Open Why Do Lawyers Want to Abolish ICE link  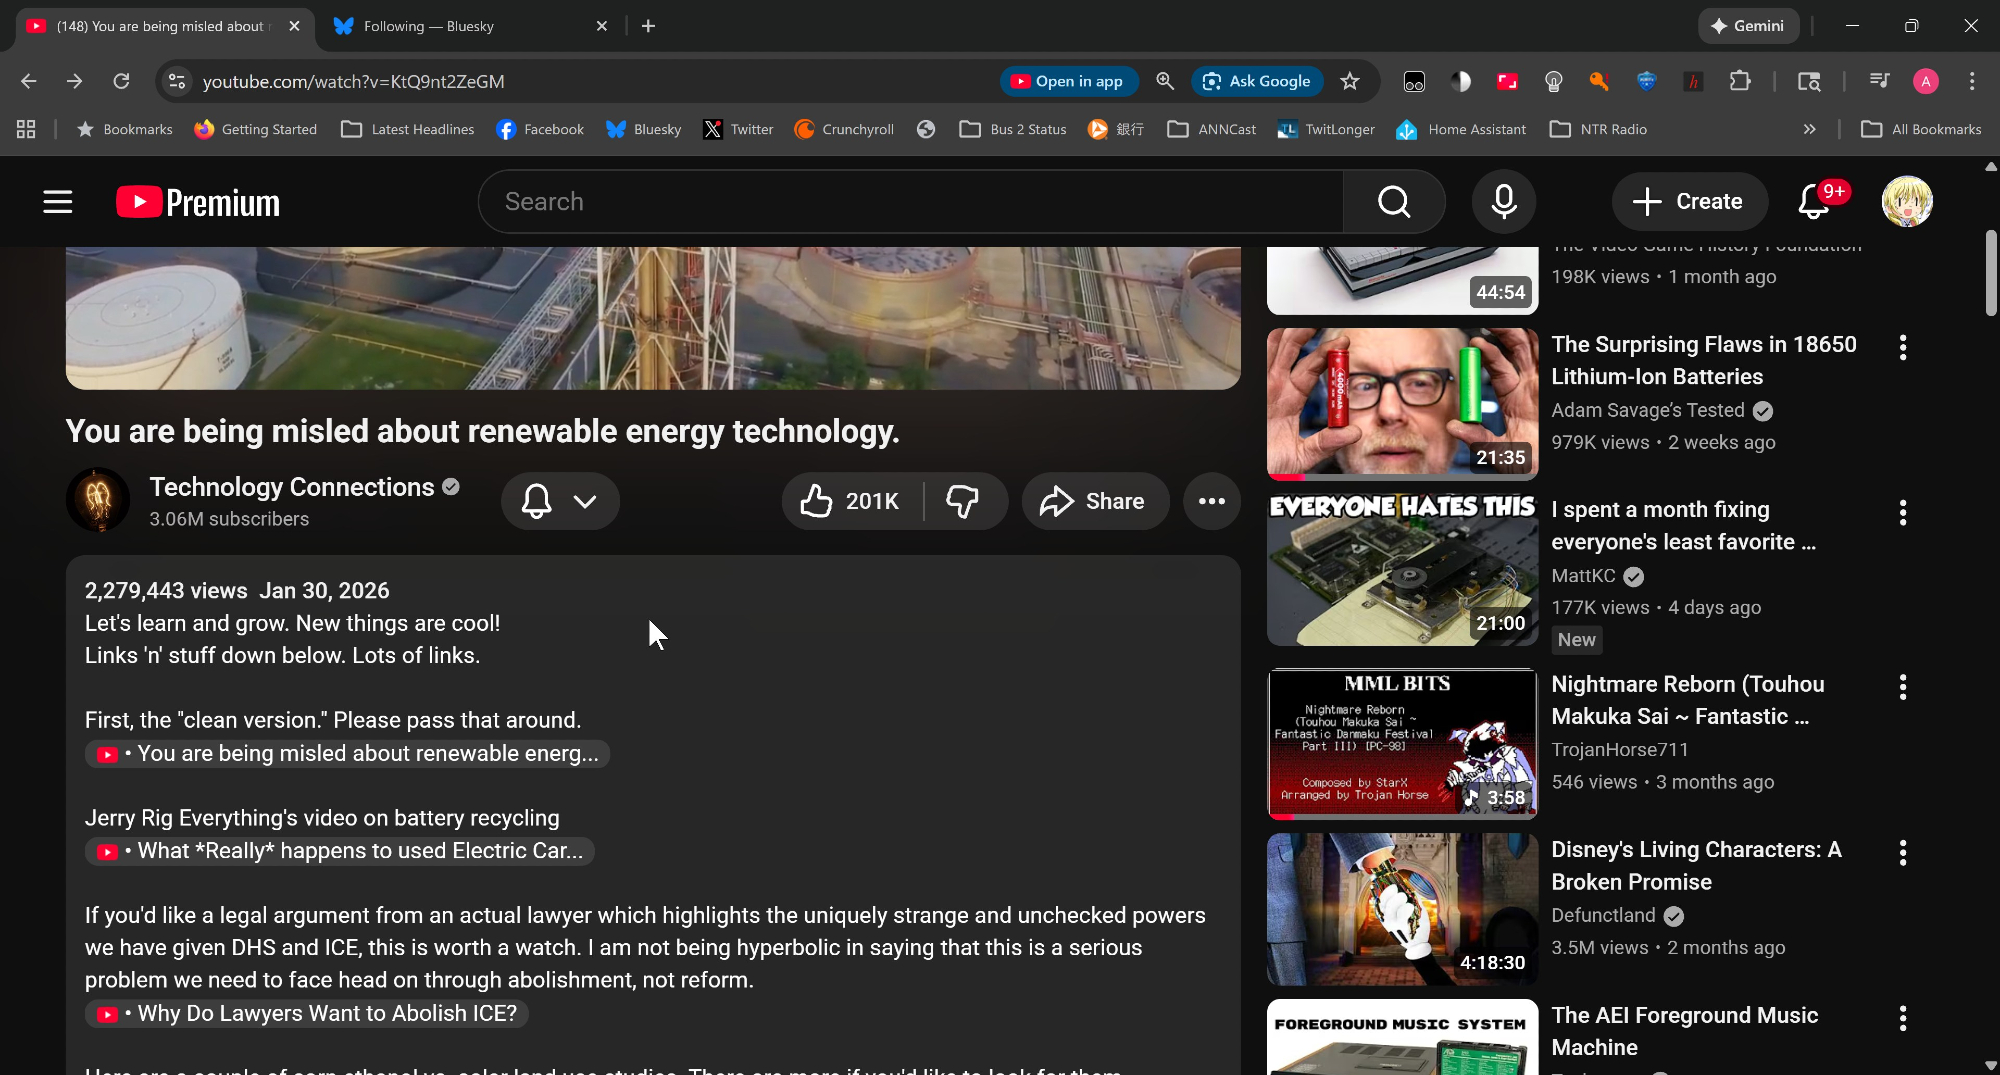326,1013
